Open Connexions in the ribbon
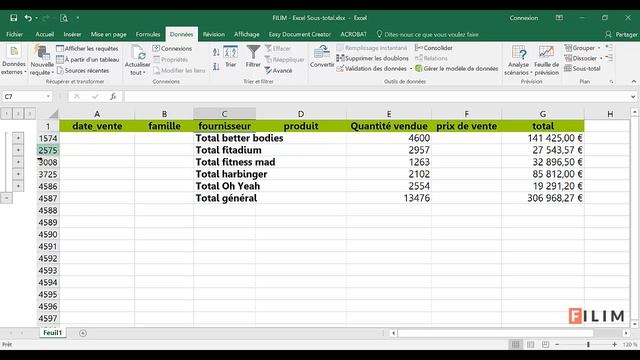 click(x=172, y=48)
